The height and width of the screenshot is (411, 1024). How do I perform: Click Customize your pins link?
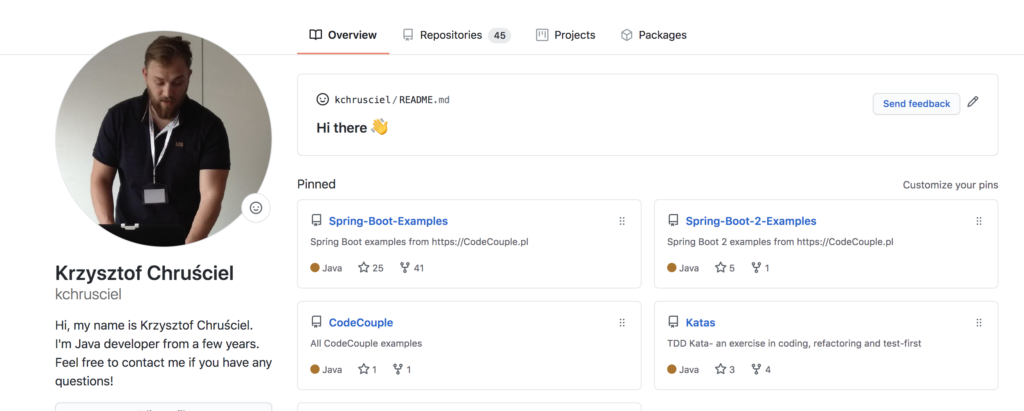tap(950, 185)
